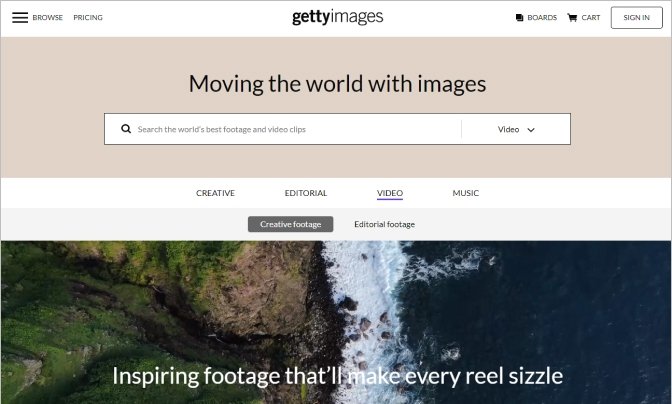Click the Sign In button
Screen dimensions: 672x404
[x=636, y=18]
